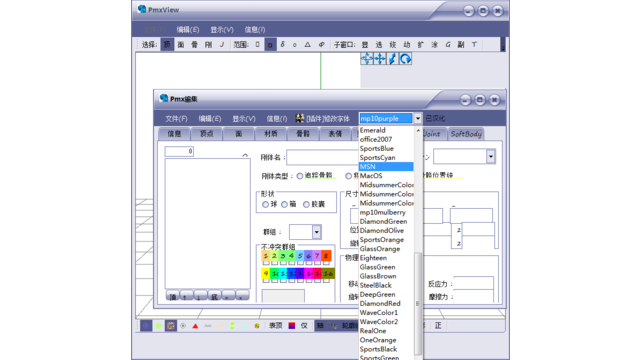Viewport: 640px width, 360px height.
Task: Choose SteelBlack skin from the list
Action: click(x=386, y=285)
